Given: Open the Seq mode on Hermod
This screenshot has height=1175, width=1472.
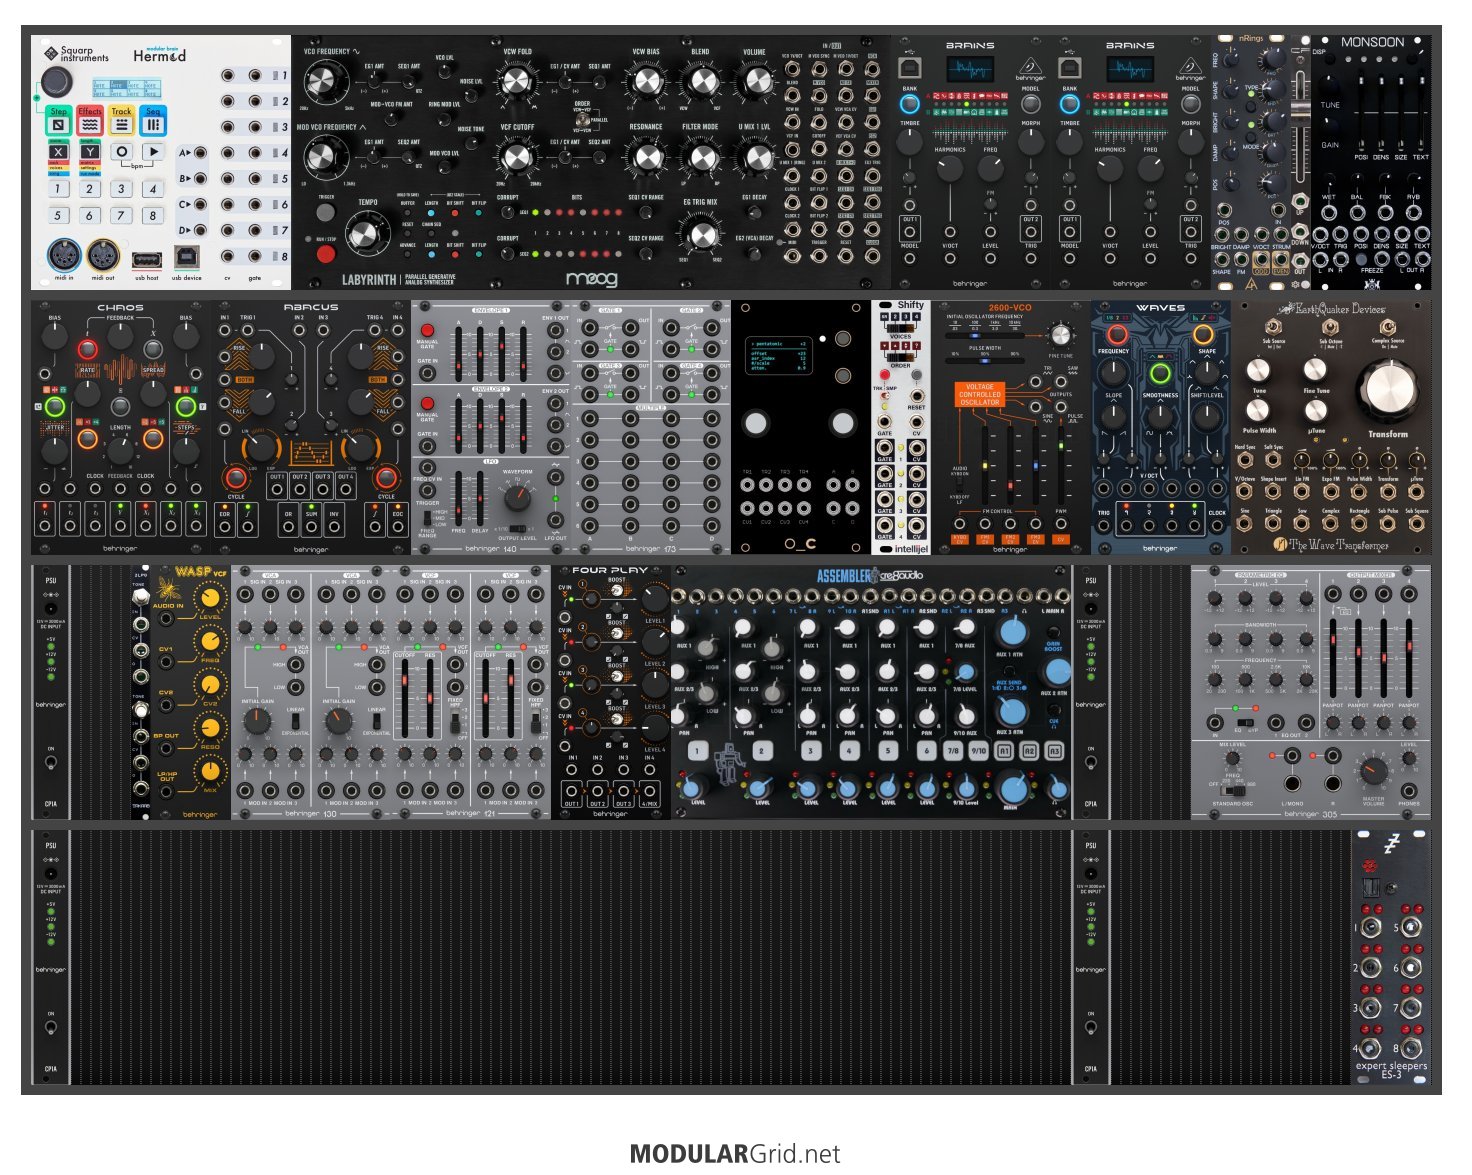Looking at the screenshot, I should pos(153,123).
